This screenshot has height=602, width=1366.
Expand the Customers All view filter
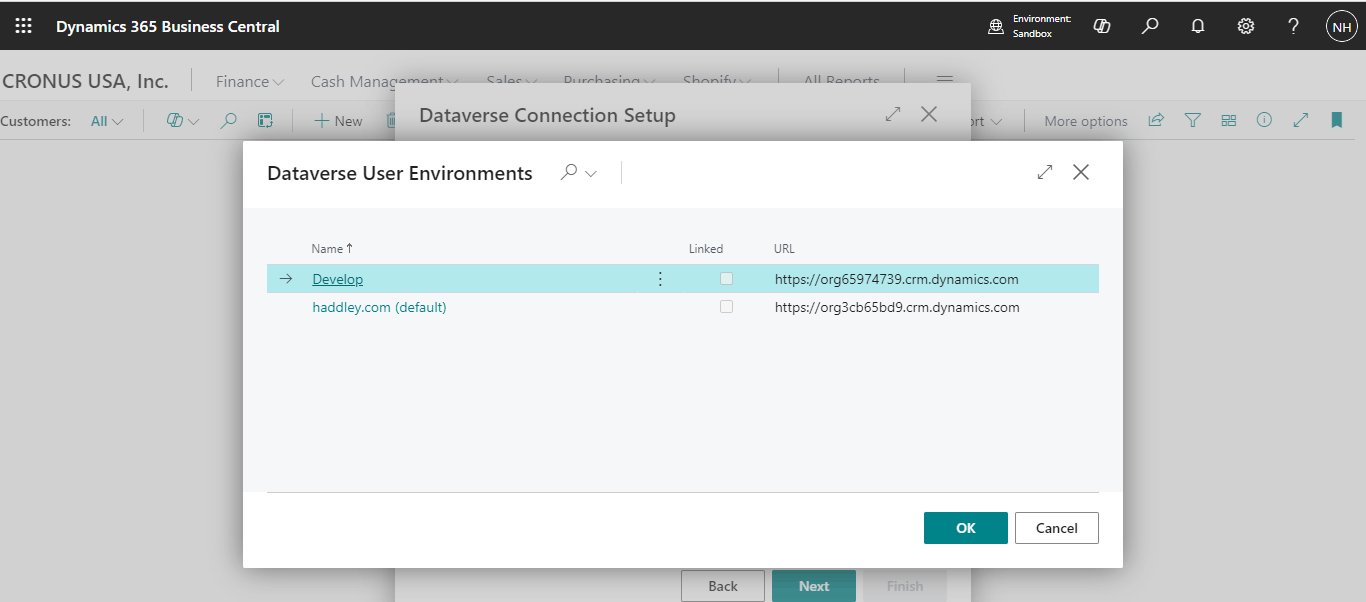pos(107,121)
